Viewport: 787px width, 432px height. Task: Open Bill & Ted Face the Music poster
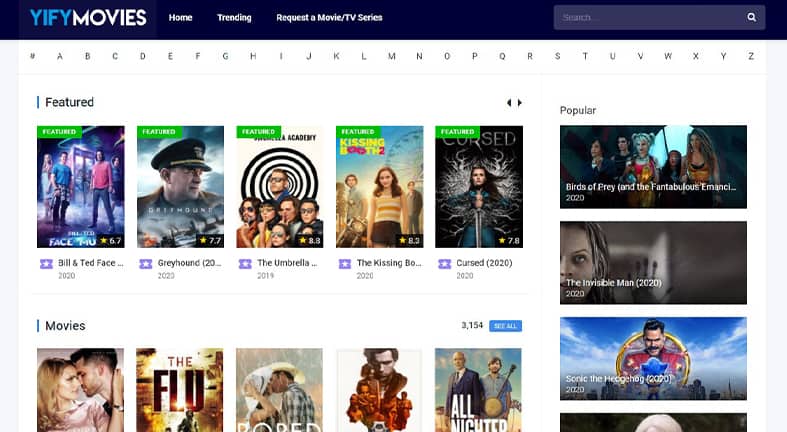(81, 187)
